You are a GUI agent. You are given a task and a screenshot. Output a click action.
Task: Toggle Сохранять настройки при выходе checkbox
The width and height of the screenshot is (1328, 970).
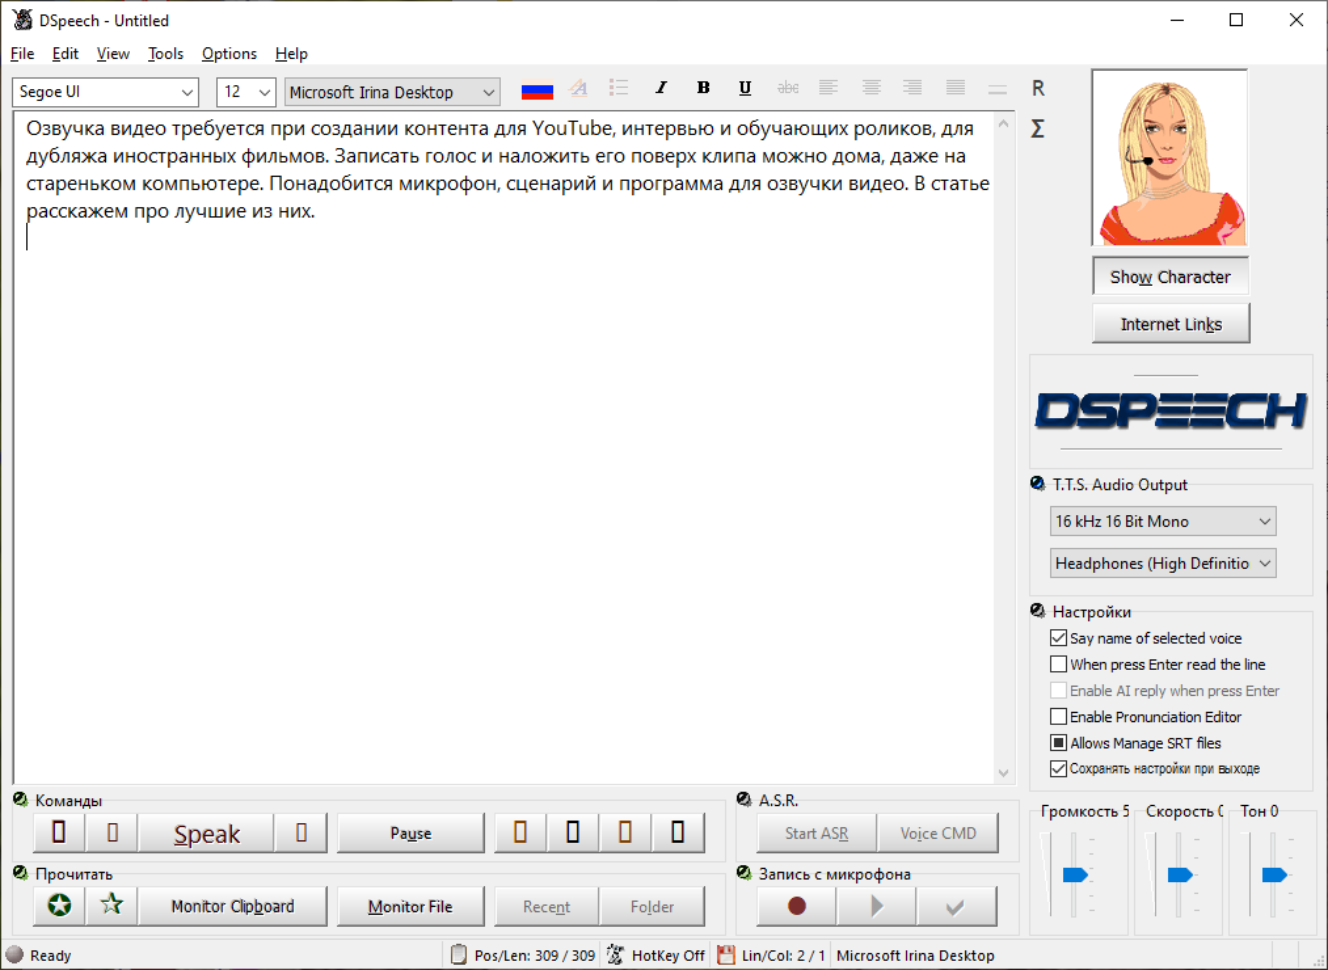(x=1058, y=769)
